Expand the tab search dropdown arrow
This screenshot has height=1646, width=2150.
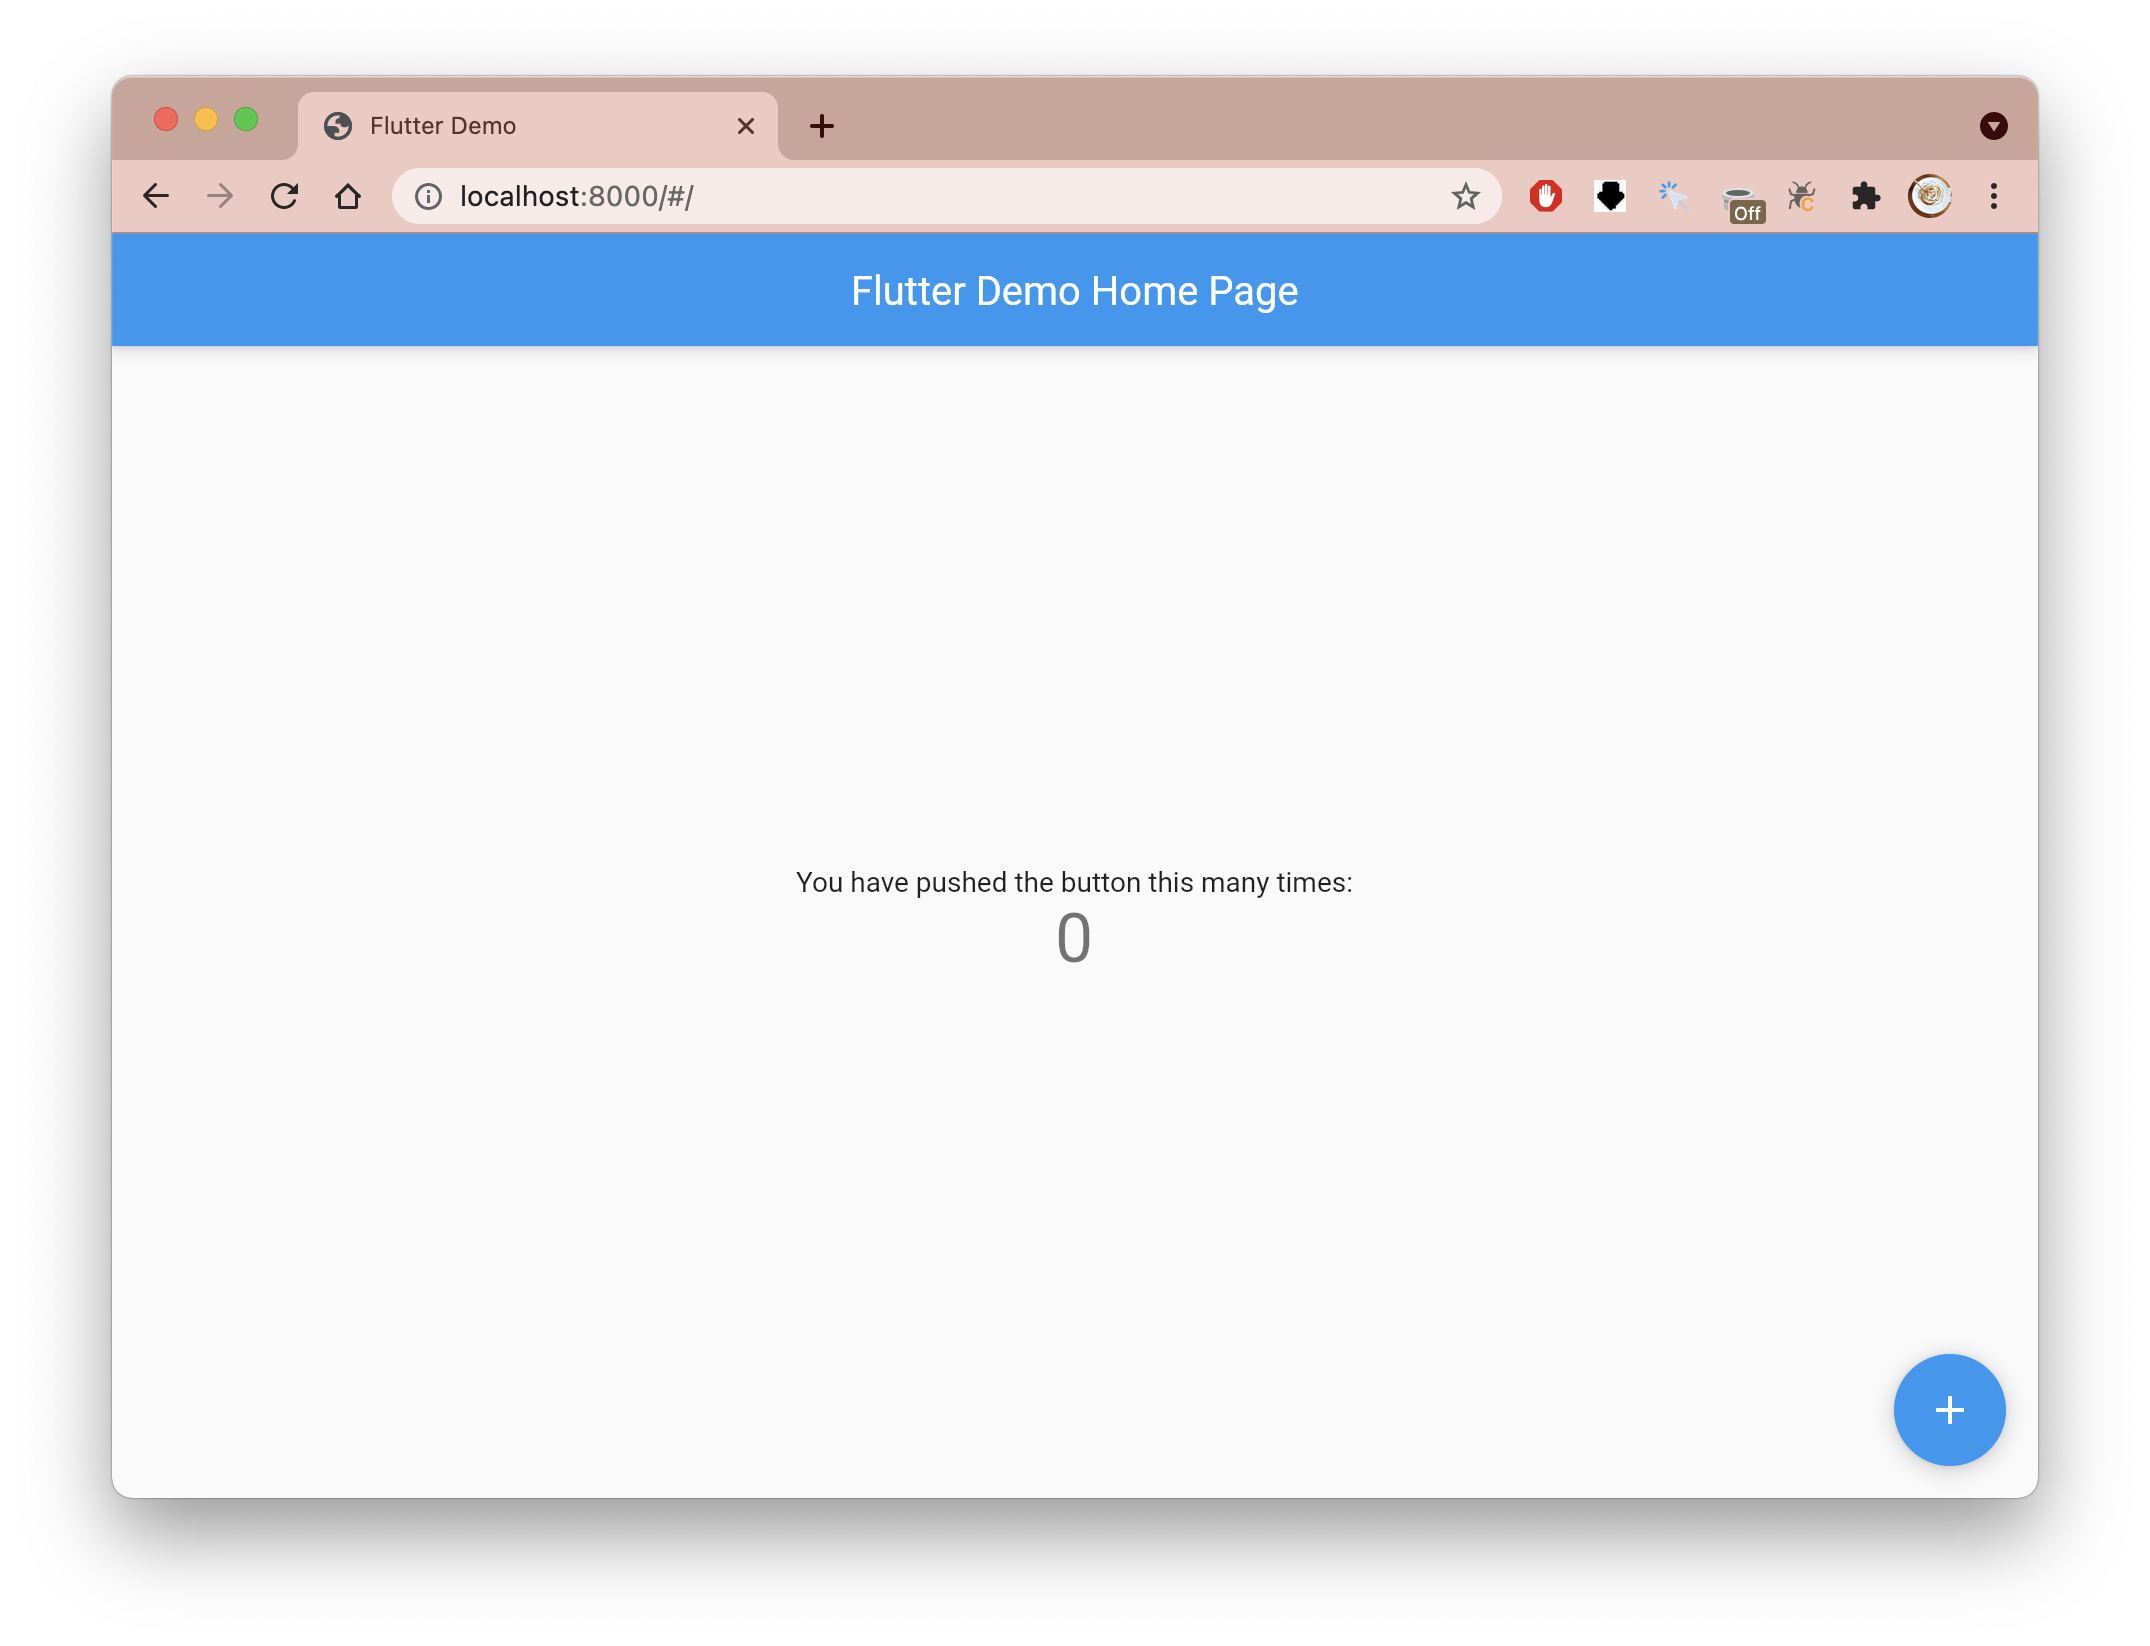(1993, 126)
